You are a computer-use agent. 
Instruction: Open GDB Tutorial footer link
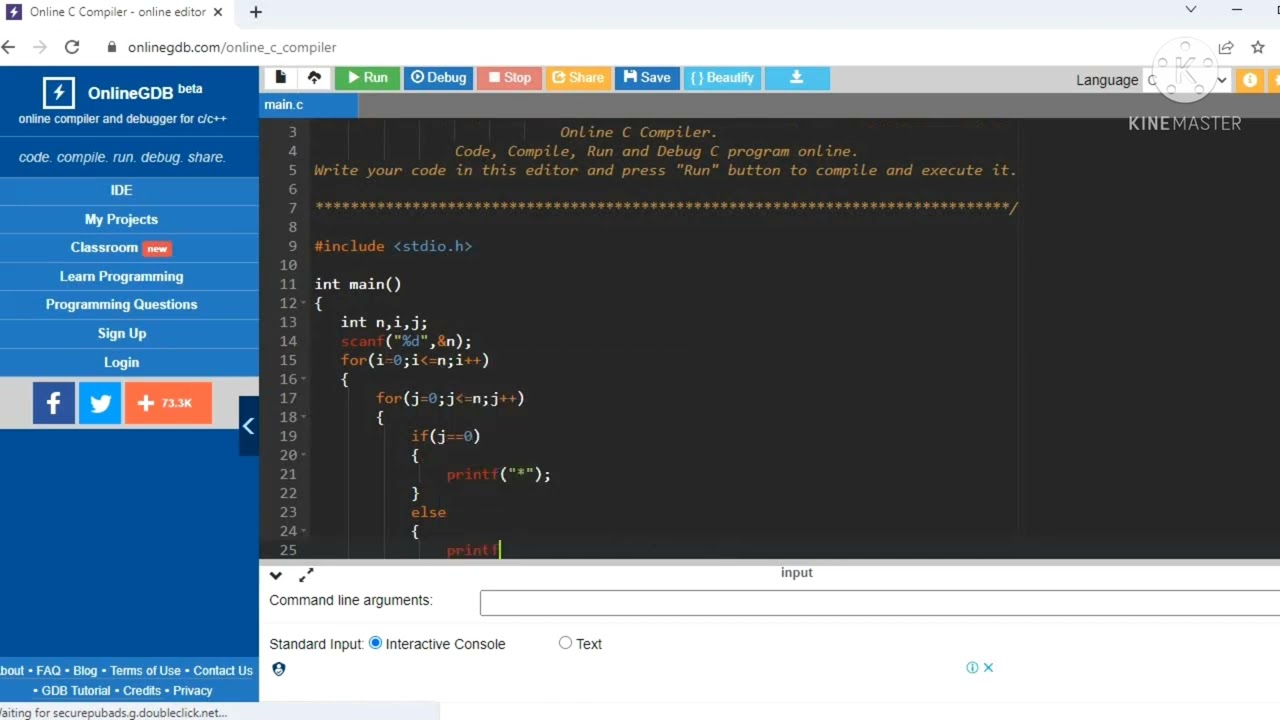[x=76, y=691]
